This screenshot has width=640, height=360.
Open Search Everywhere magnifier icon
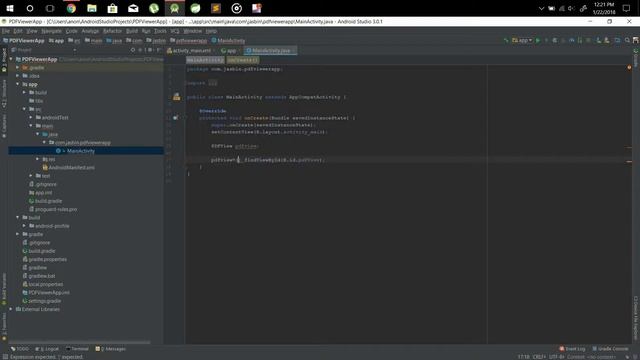coord(627,40)
